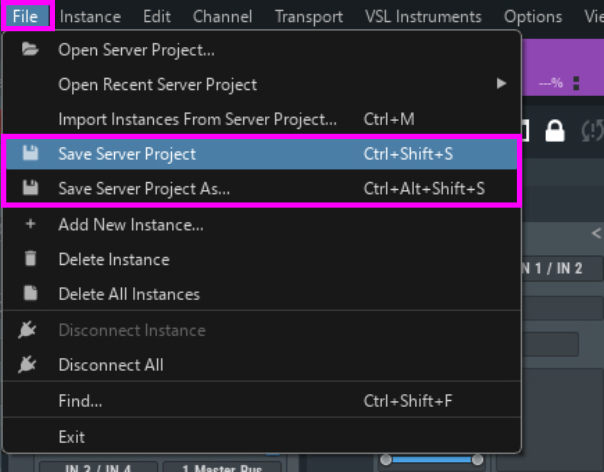Open the Options menu

(532, 16)
